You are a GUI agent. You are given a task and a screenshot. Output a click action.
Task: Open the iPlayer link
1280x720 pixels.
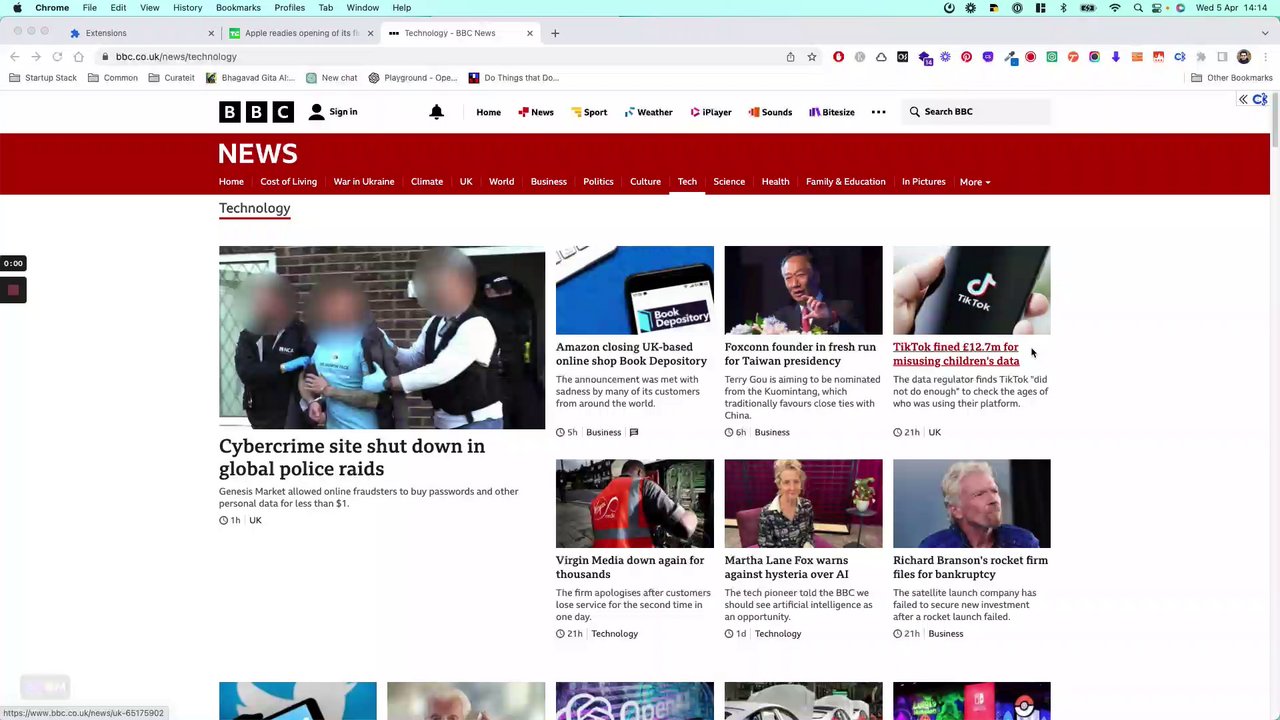[x=711, y=112]
